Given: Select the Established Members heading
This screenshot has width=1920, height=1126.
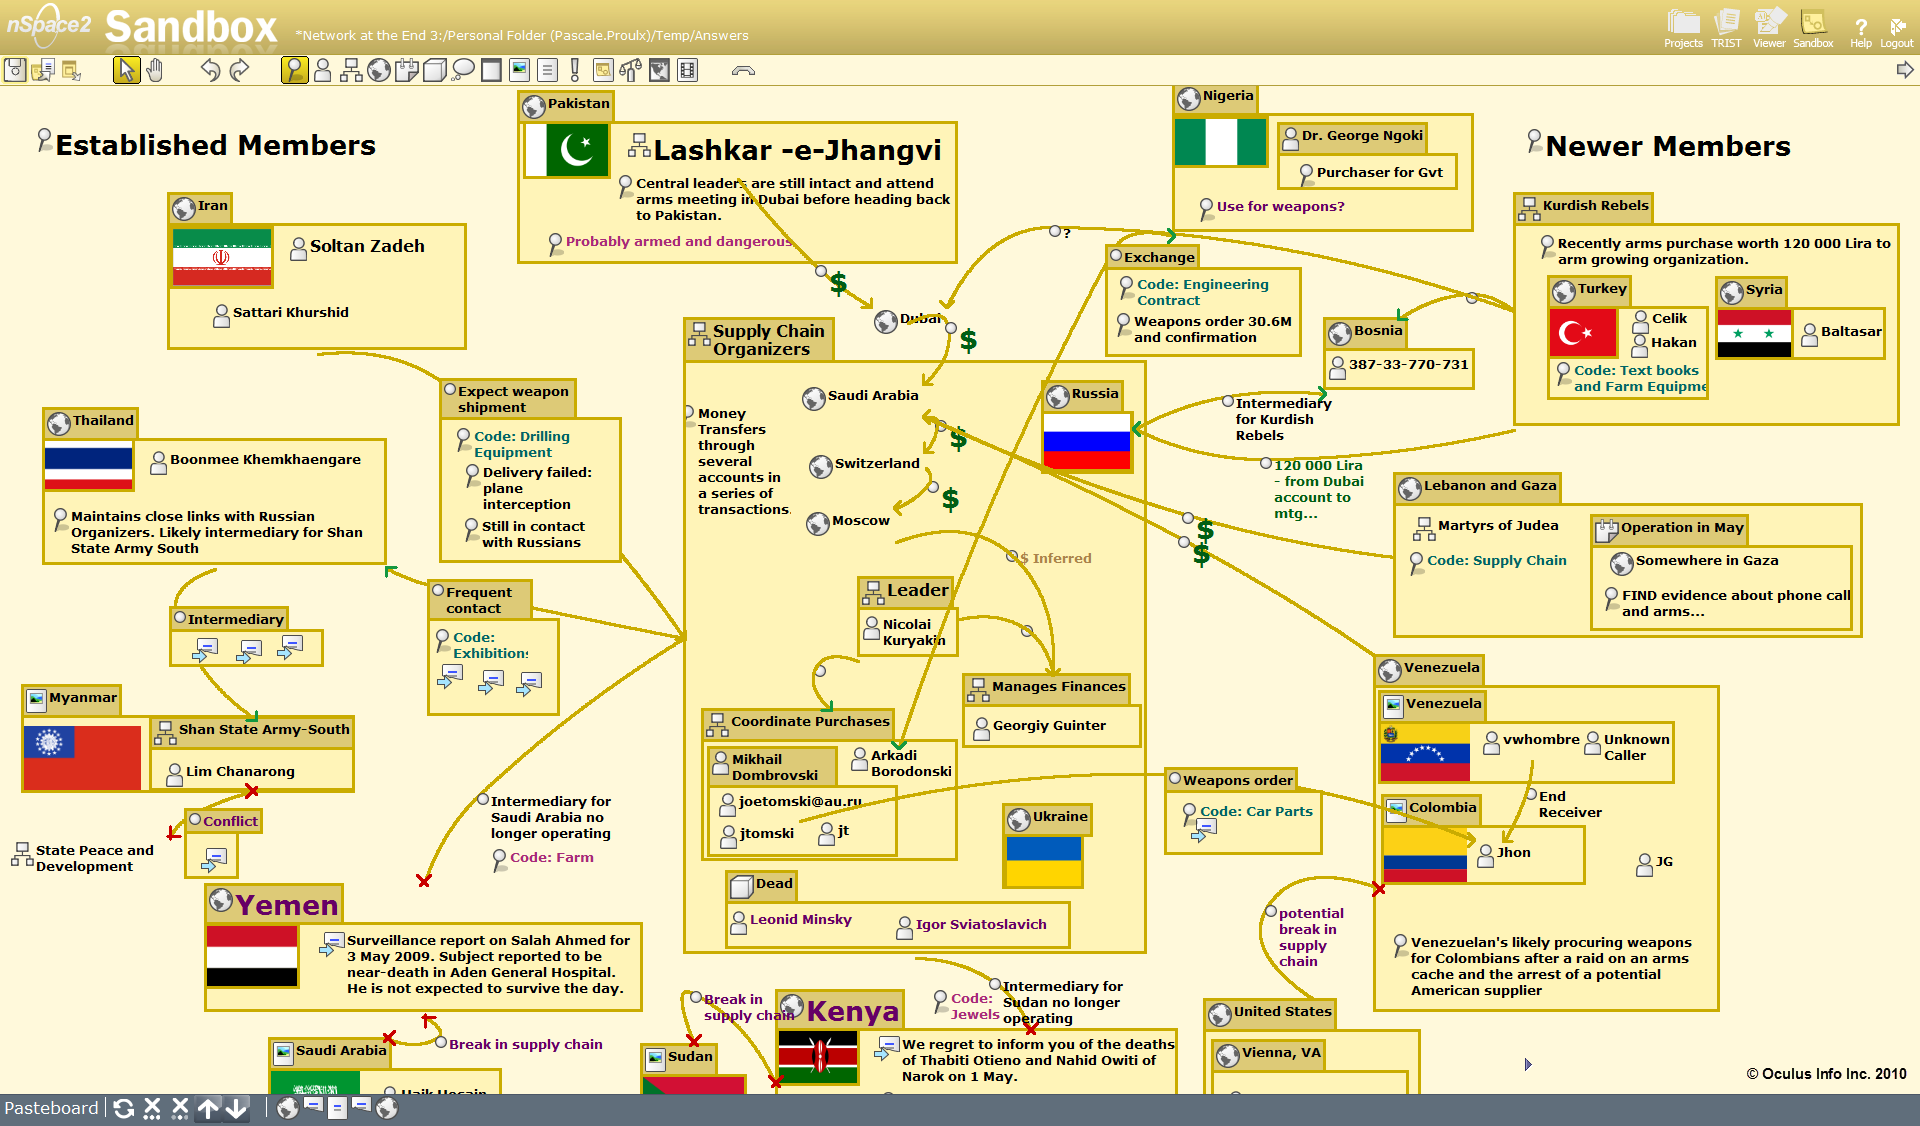Looking at the screenshot, I should (x=215, y=146).
